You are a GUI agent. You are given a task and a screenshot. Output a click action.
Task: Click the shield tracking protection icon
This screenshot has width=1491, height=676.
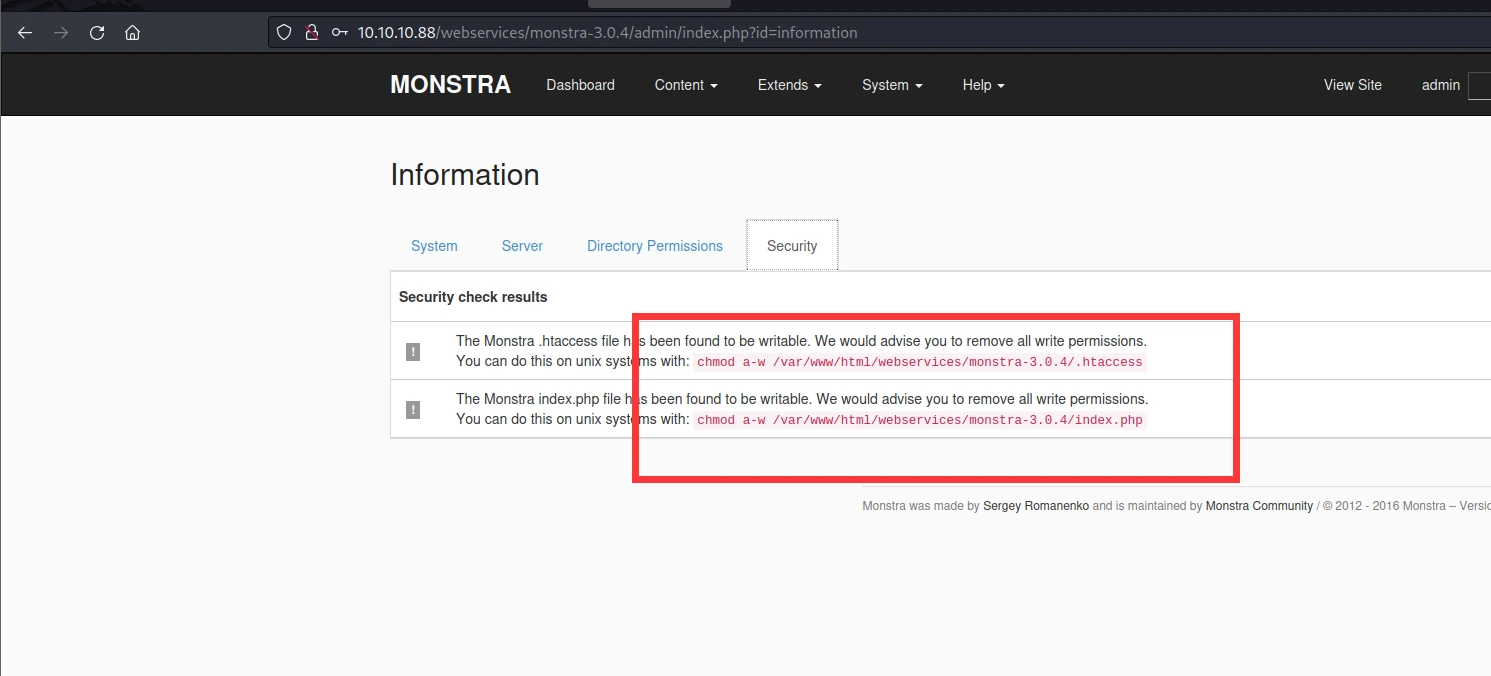pyautogui.click(x=284, y=32)
